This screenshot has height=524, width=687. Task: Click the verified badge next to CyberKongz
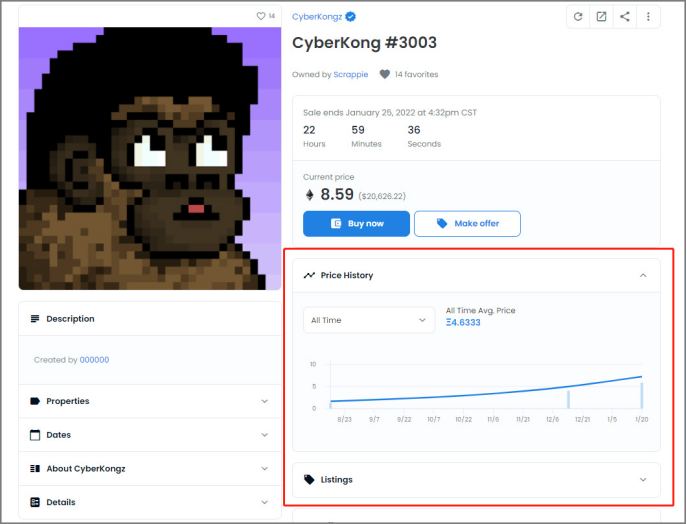[x=351, y=17]
